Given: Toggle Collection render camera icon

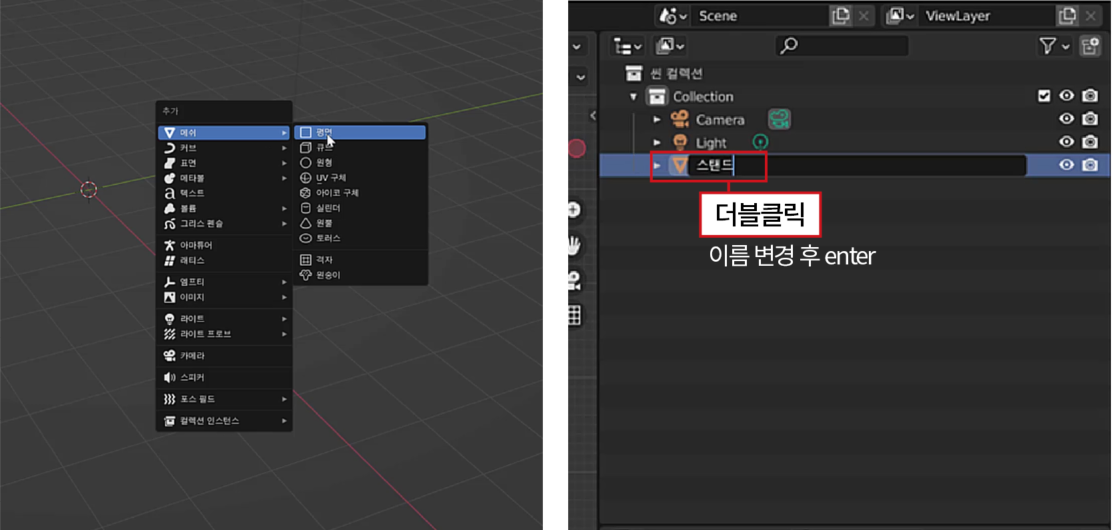Looking at the screenshot, I should click(x=1089, y=96).
